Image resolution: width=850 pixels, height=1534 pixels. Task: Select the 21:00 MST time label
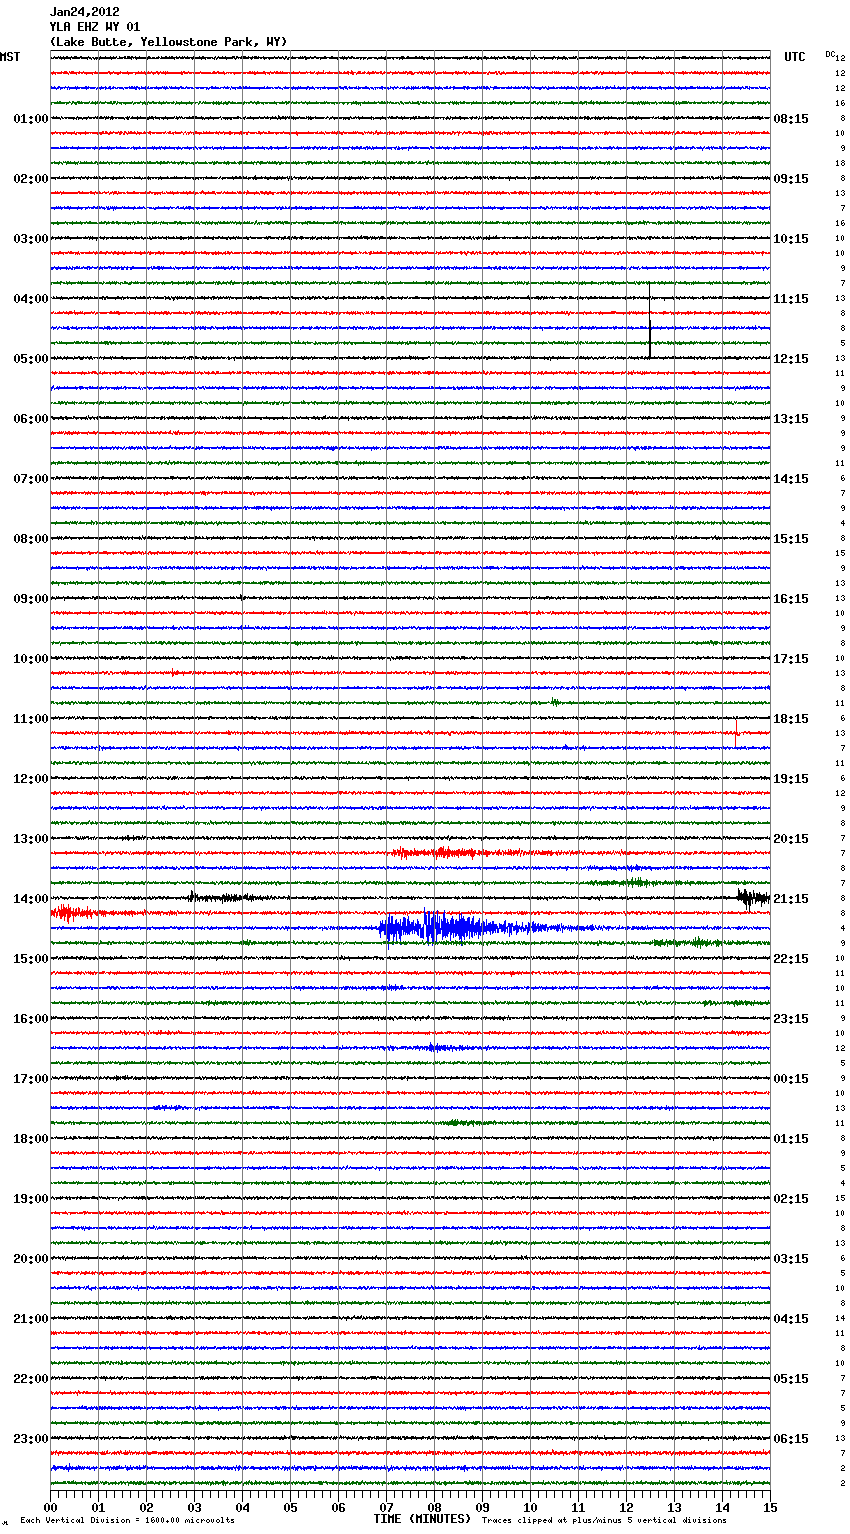pos(31,1319)
